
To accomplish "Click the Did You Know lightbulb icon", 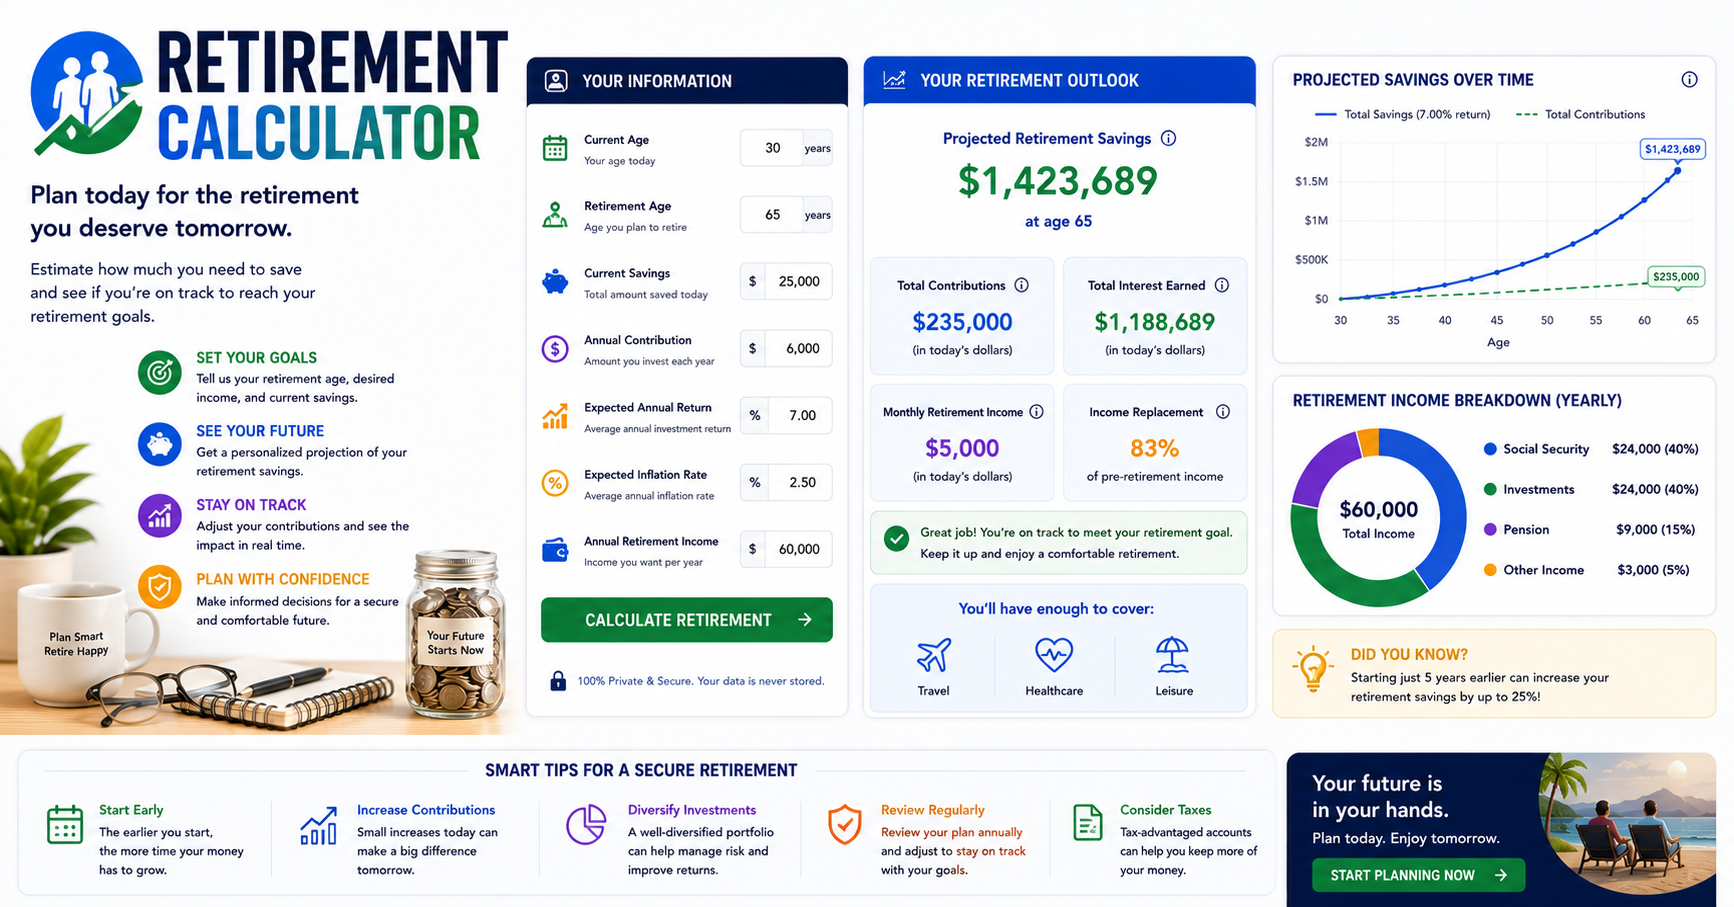I will pos(1312,669).
